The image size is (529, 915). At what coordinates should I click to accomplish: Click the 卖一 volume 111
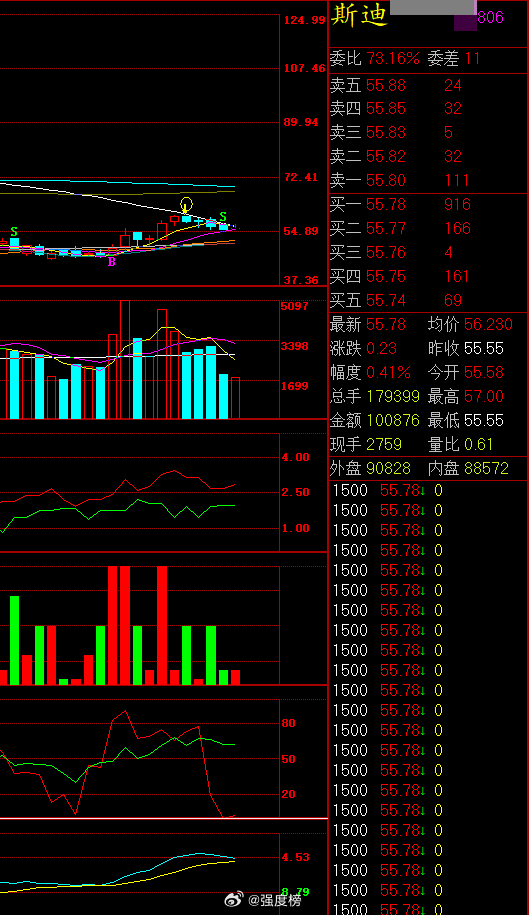coord(457,180)
